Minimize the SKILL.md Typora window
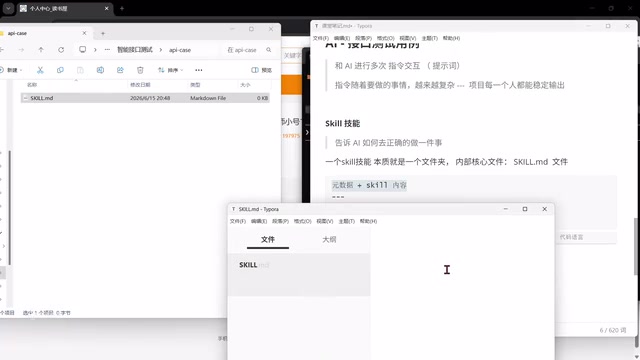Image resolution: width=640 pixels, height=360 pixels. point(505,209)
